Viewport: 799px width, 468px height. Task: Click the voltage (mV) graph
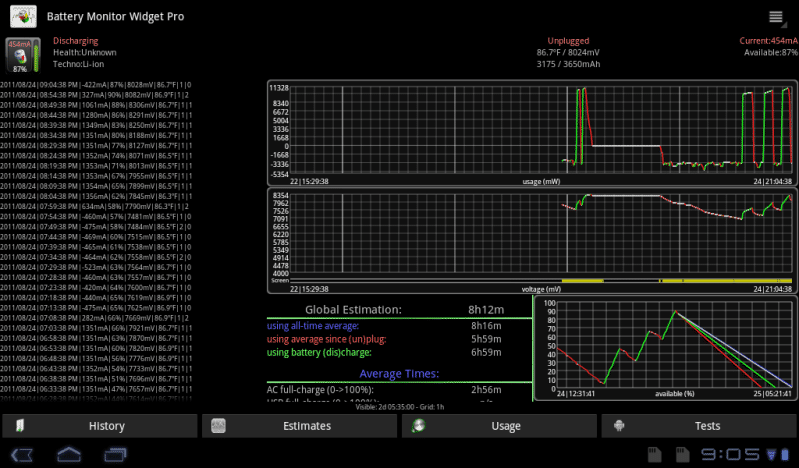[x=532, y=241]
